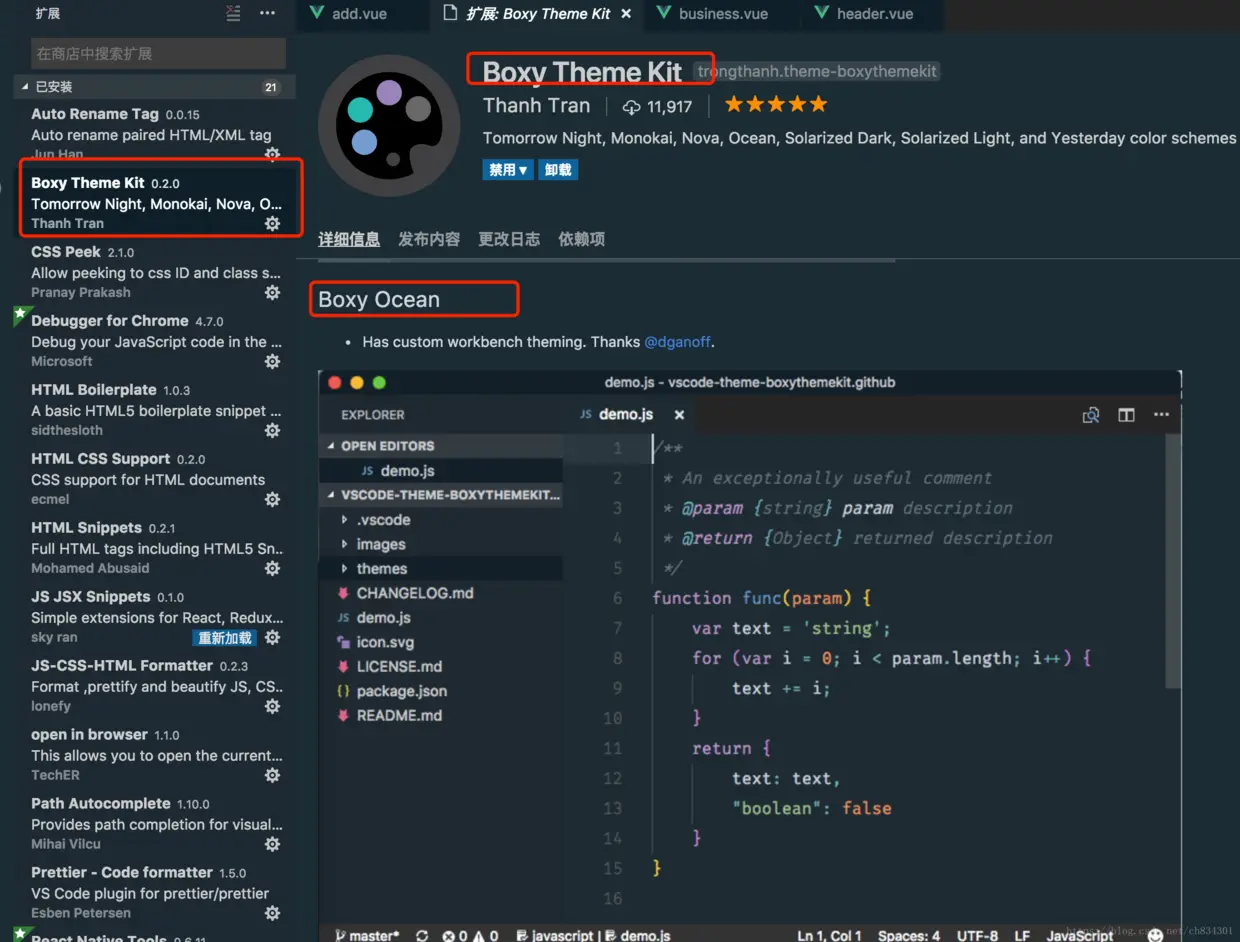
Task: Open gear menu for Auto Rename Tag
Action: [x=272, y=154]
